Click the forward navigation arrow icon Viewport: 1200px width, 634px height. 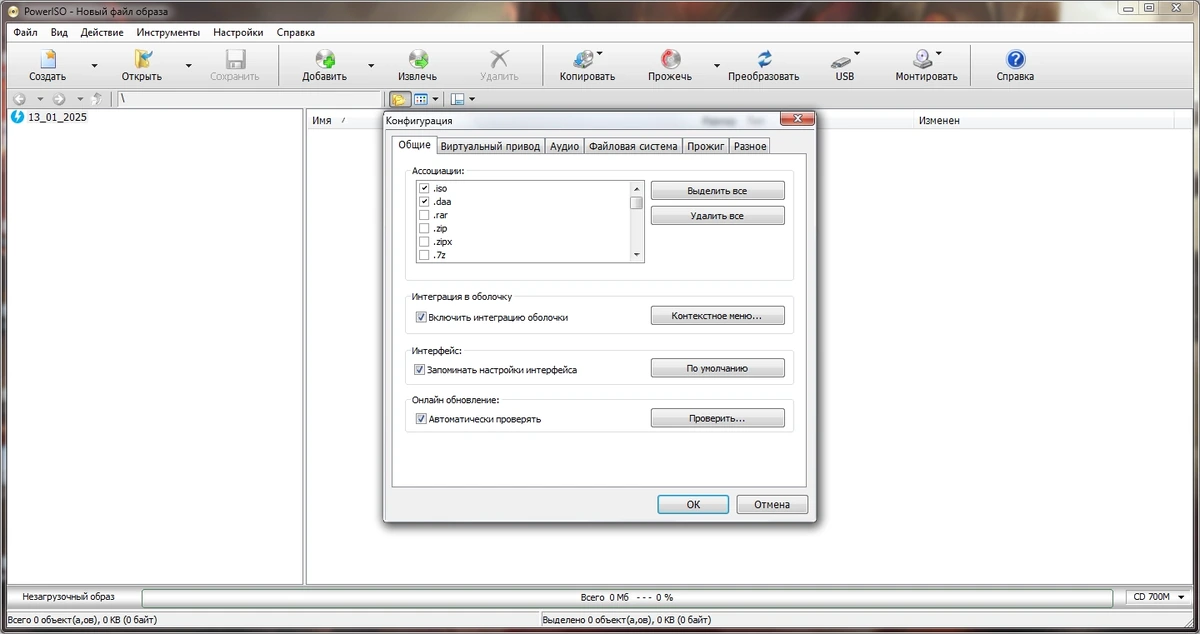tap(59, 99)
